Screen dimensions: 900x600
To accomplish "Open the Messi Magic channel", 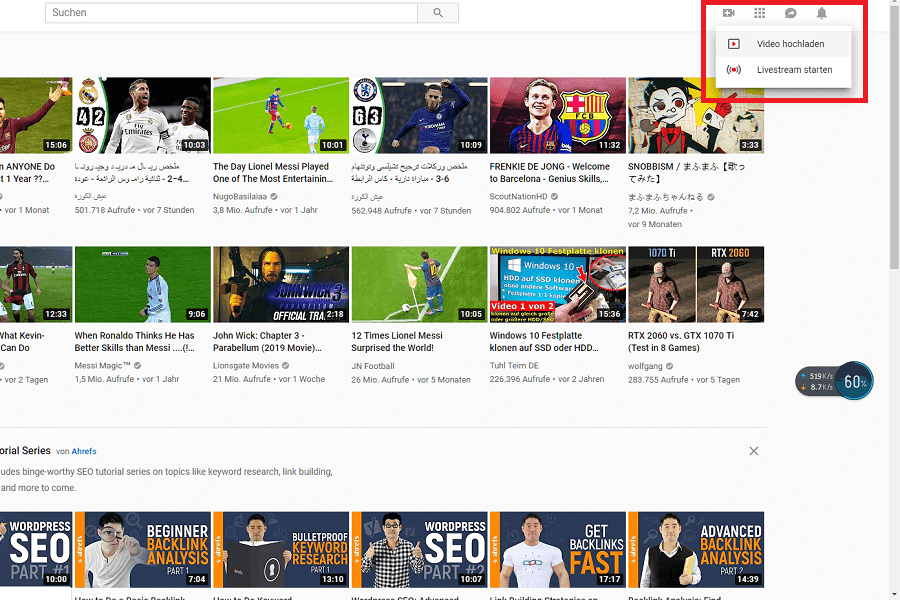I will [103, 366].
